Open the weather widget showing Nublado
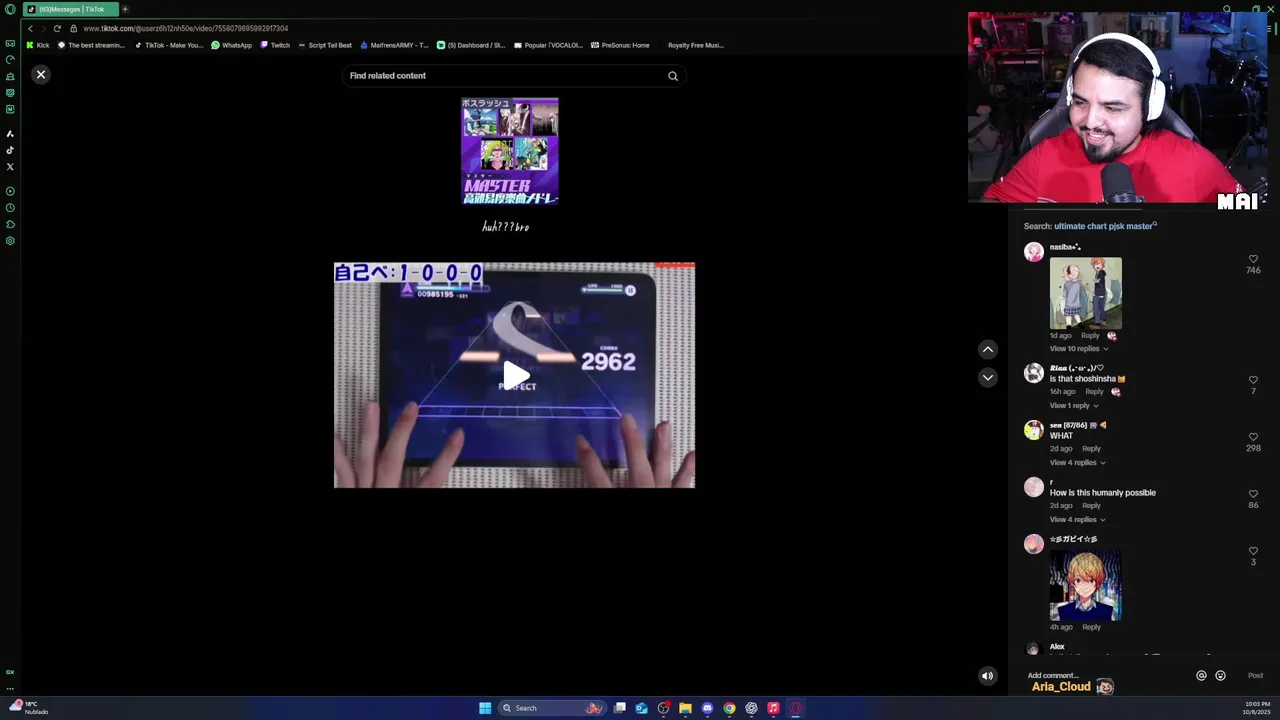Image resolution: width=1280 pixels, height=720 pixels. click(x=28, y=708)
